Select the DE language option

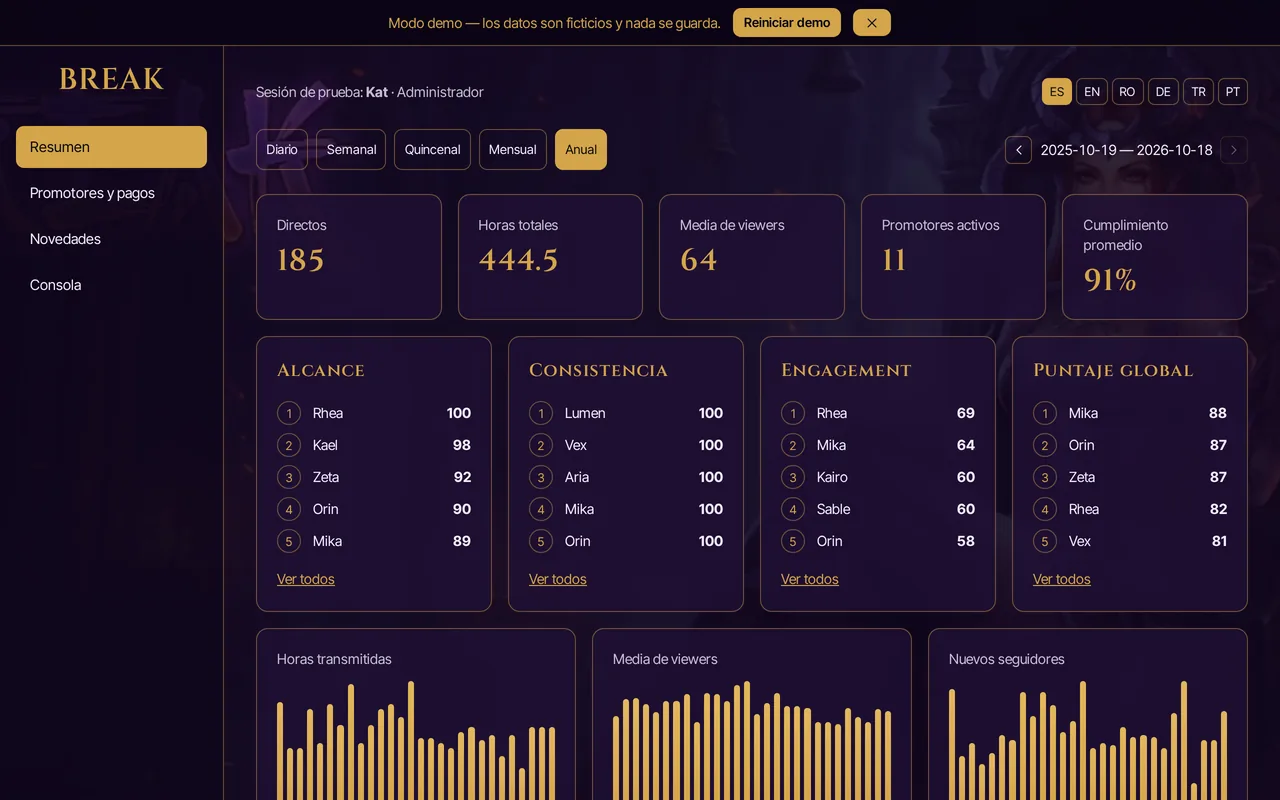coord(1163,92)
